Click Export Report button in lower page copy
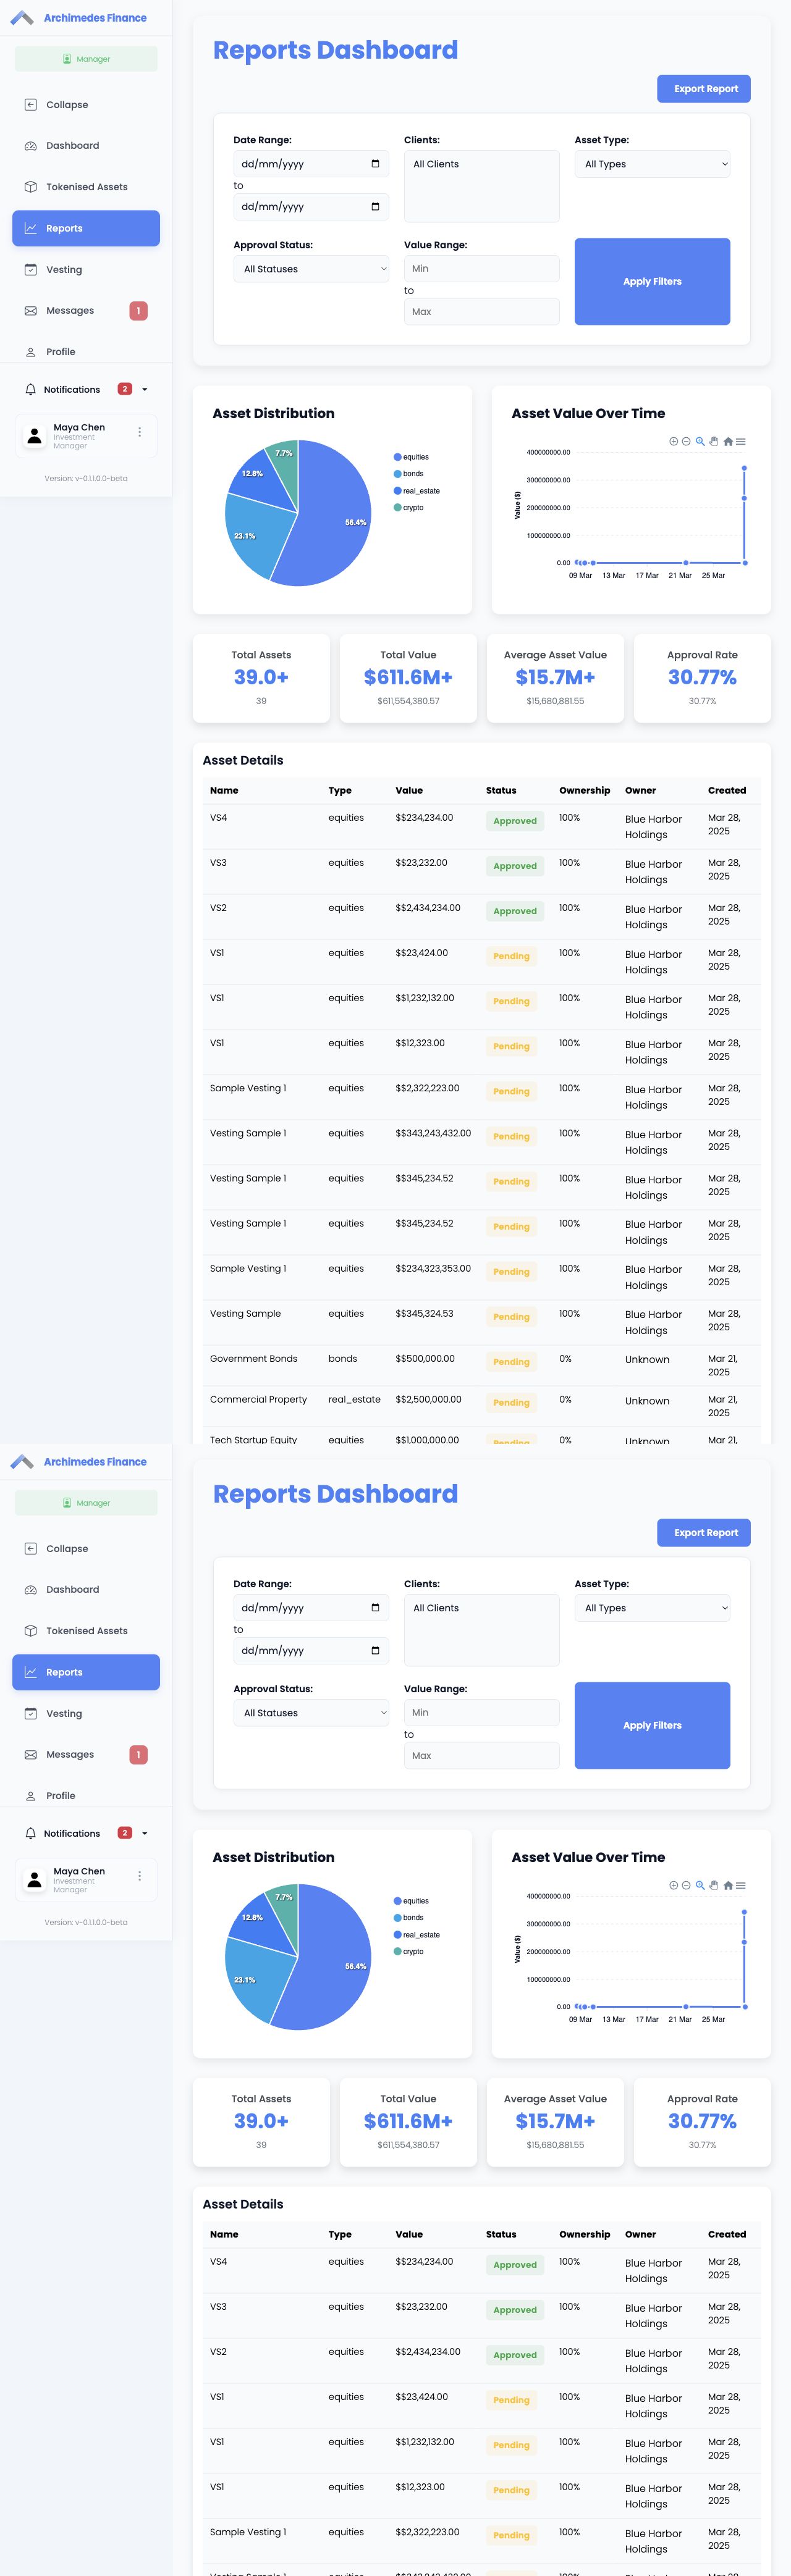This screenshot has height=2576, width=791. click(x=704, y=1533)
